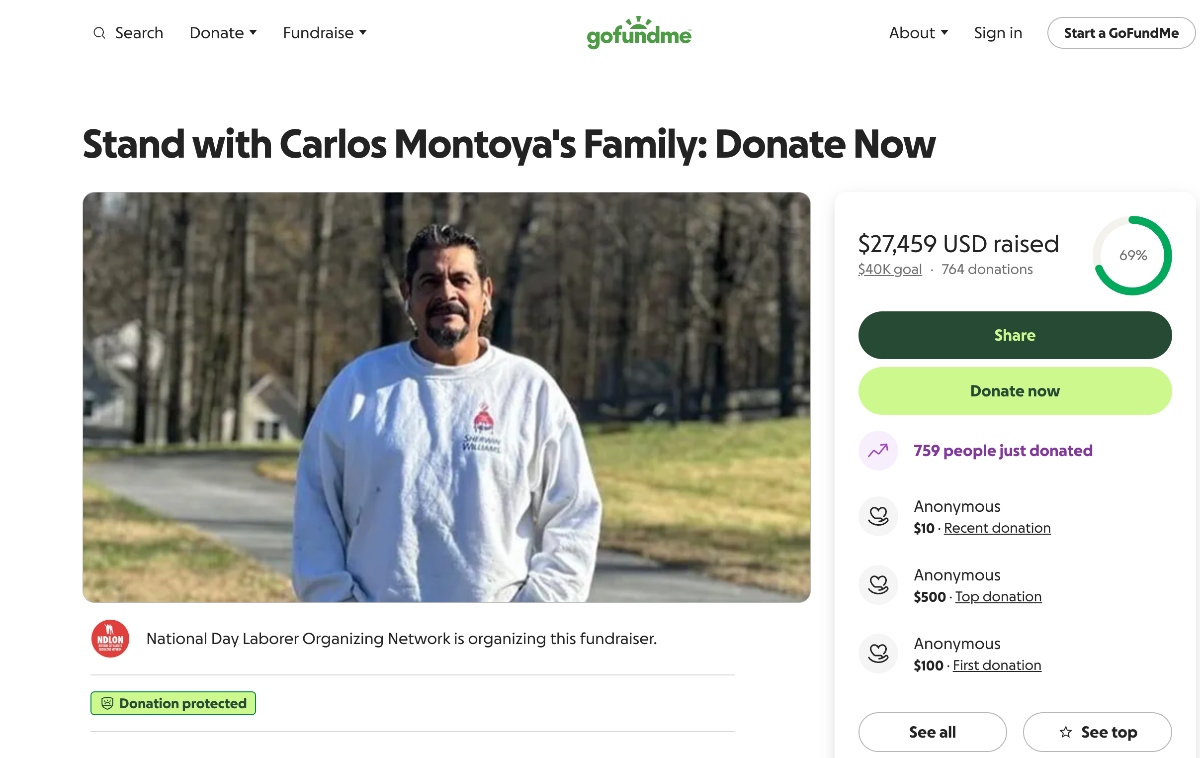Click the $10 recent donation heart icon

click(x=878, y=517)
